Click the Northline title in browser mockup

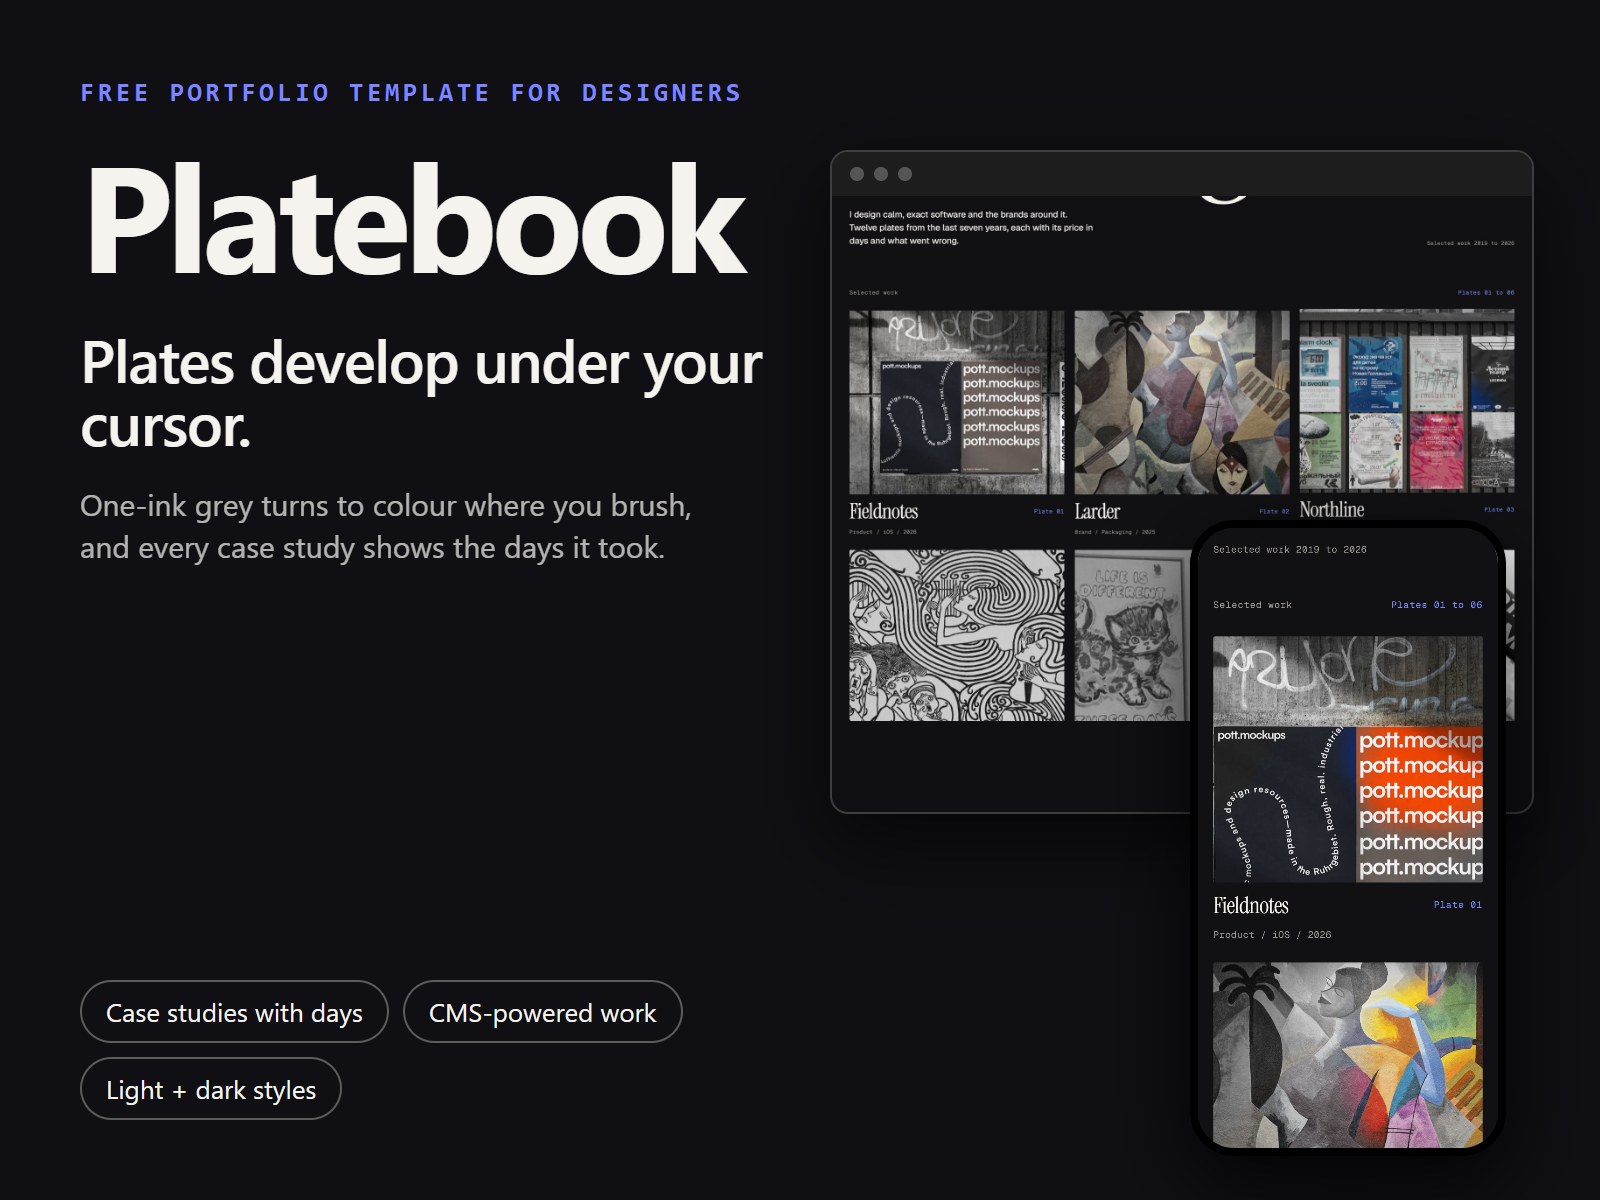pyautogui.click(x=1332, y=509)
